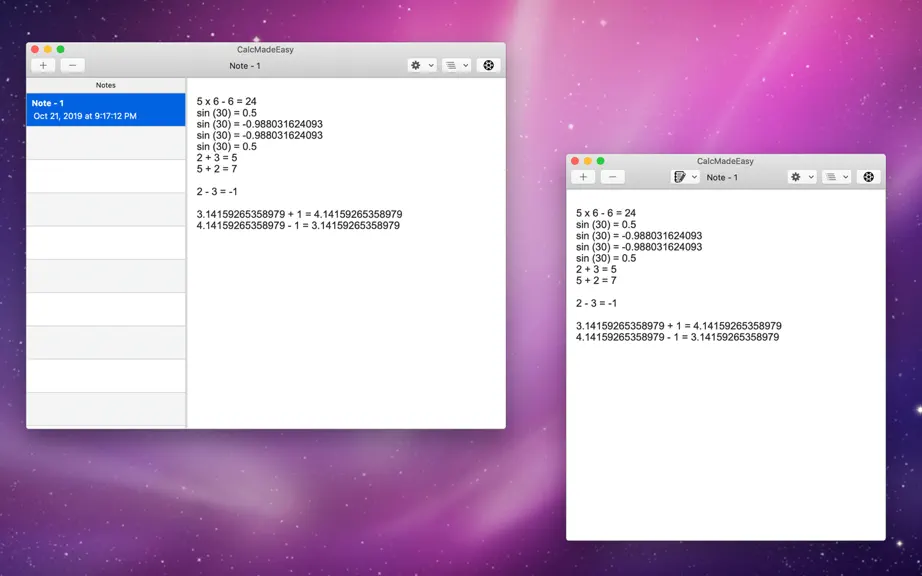Click empty text area in the compact window

click(x=726, y=441)
